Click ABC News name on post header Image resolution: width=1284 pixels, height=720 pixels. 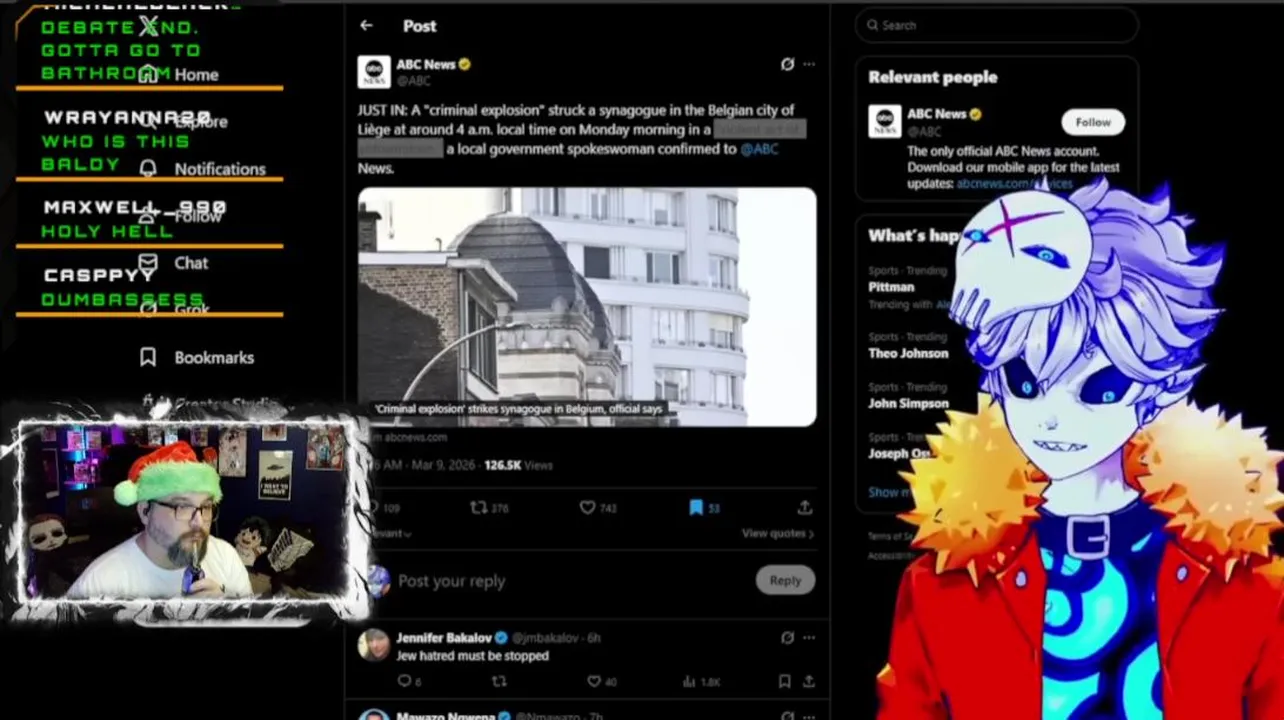click(x=426, y=64)
